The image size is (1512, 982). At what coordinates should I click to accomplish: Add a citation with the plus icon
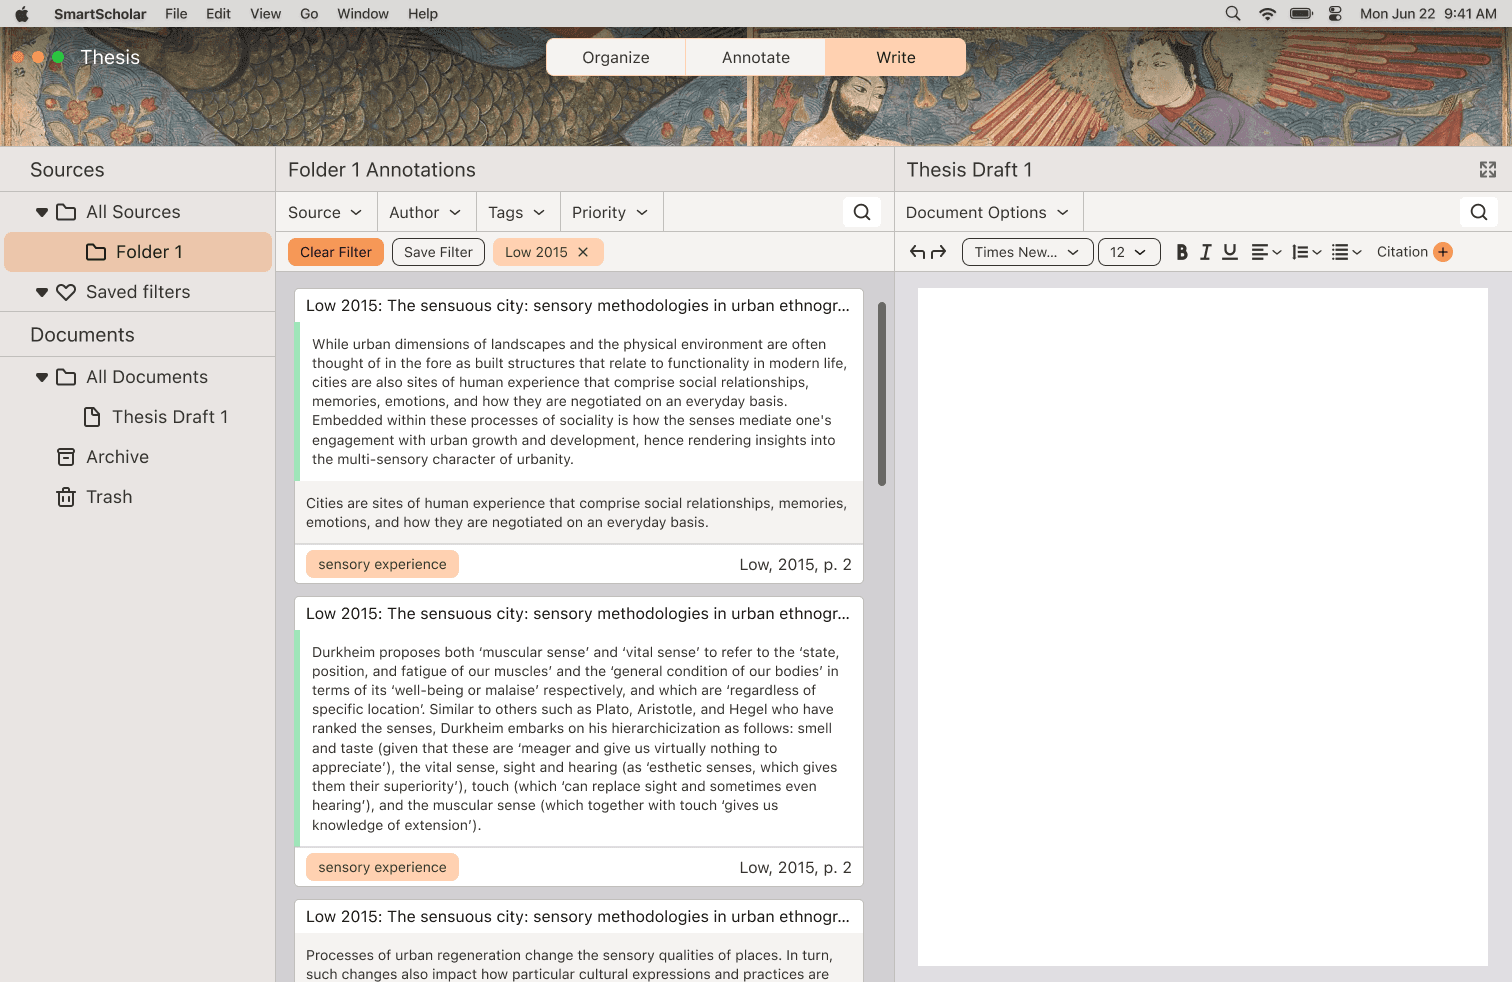pyautogui.click(x=1443, y=252)
